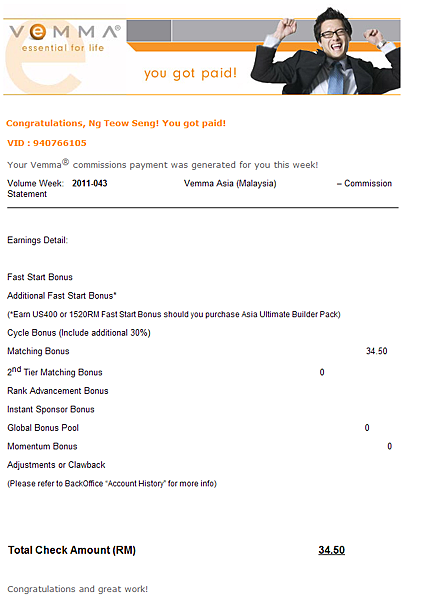This screenshot has width=433, height=600.
Task: Click the Matching Bonus amount 34.50
Action: pyautogui.click(x=377, y=351)
